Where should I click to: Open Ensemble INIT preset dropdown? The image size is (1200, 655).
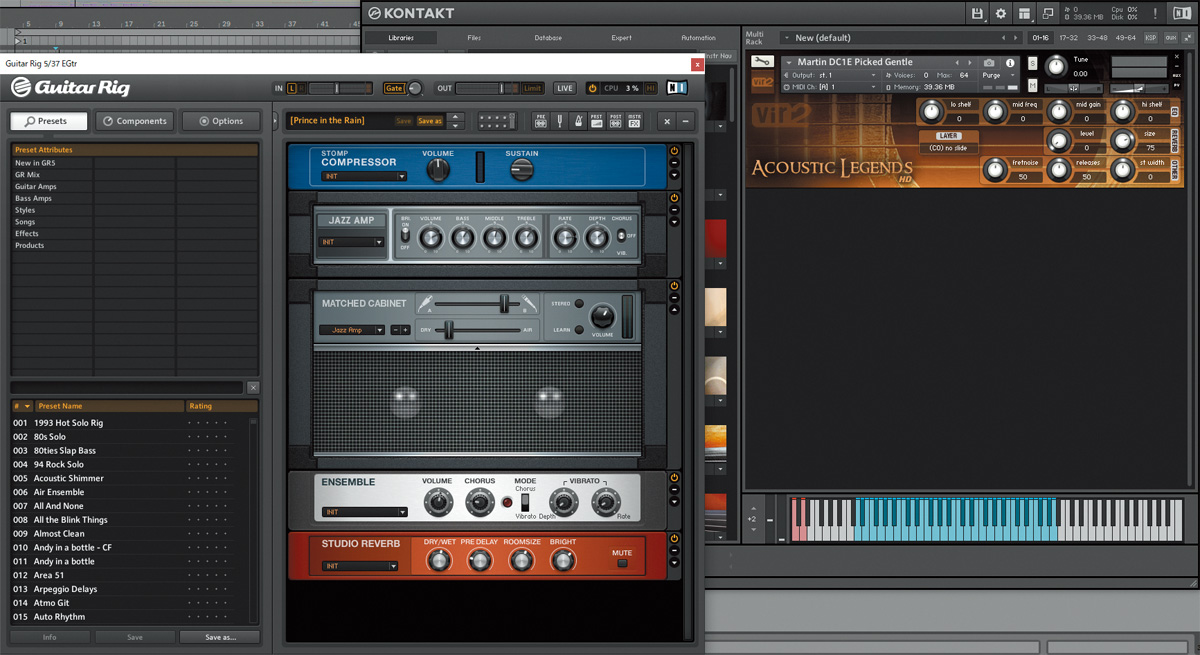(x=364, y=512)
